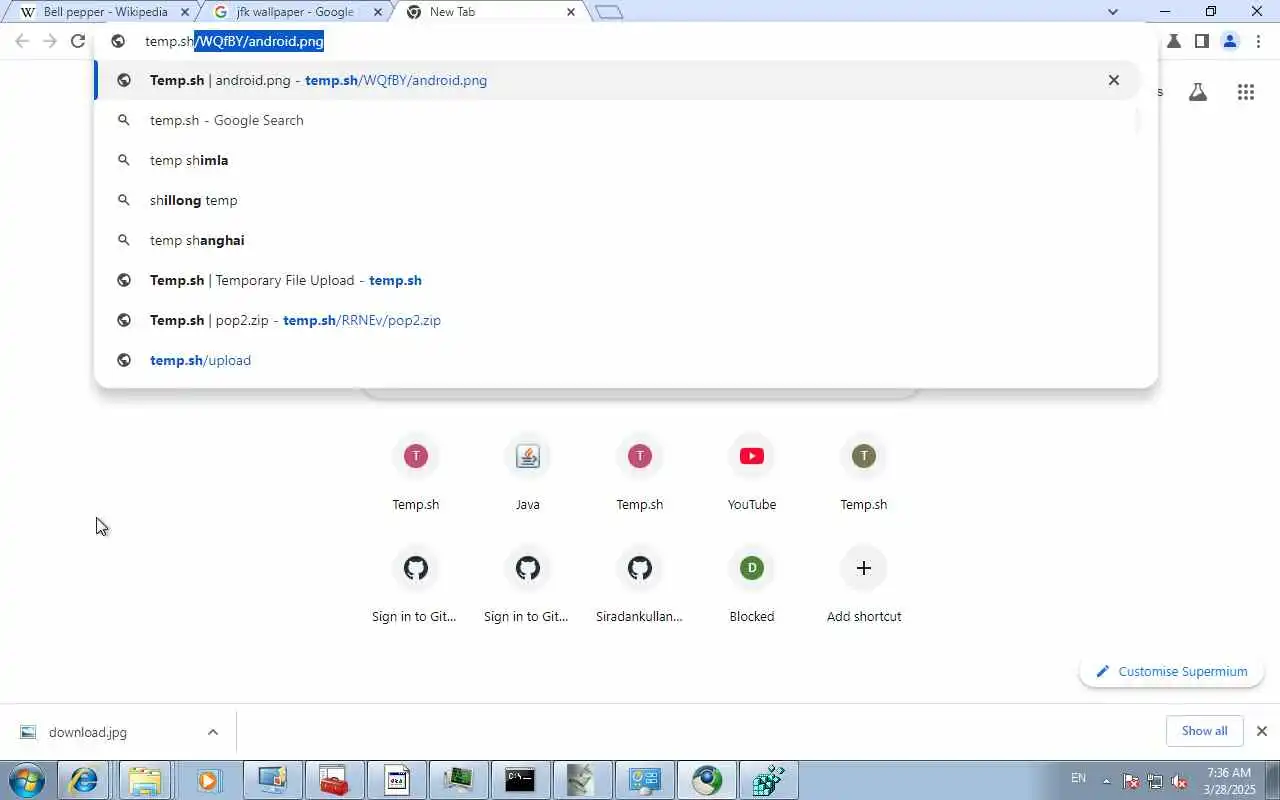
Task: Open Internet Explorer from taskbar
Action: pos(83,780)
